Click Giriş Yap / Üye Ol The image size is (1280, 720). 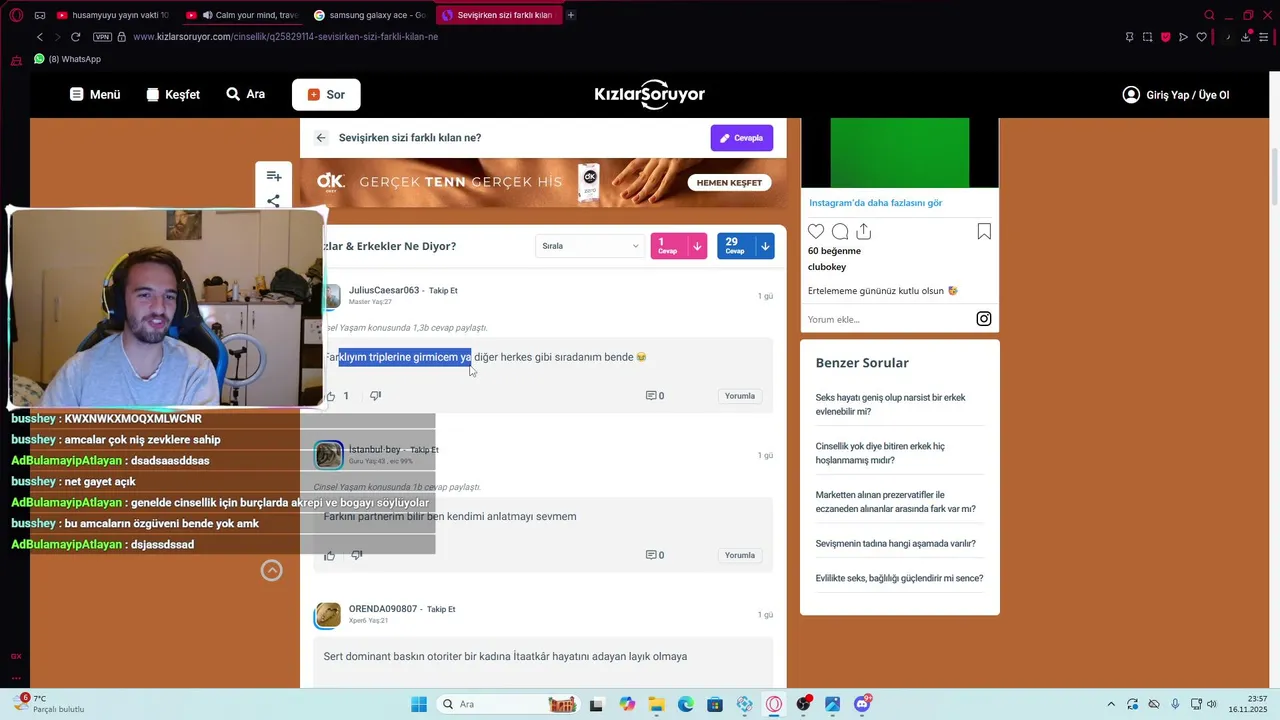click(x=1176, y=95)
